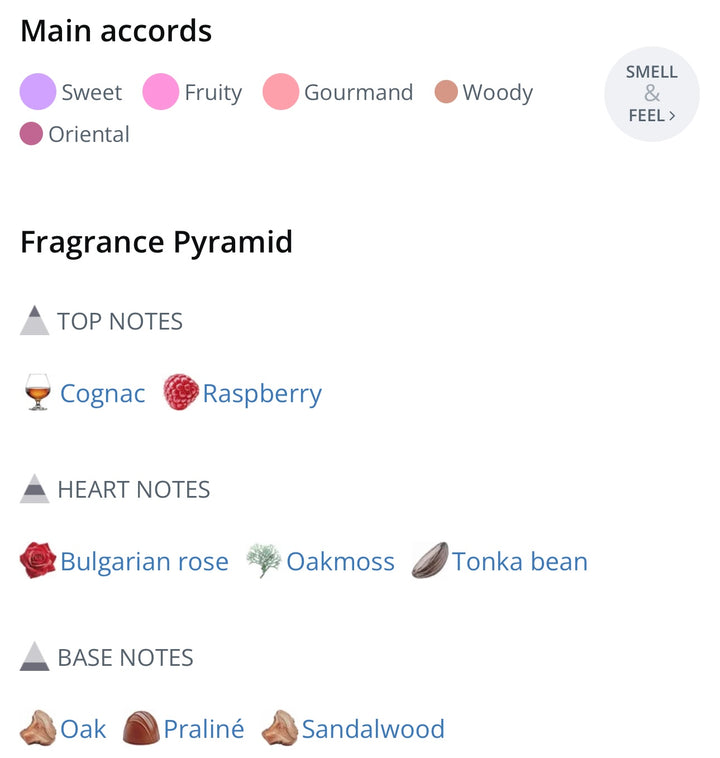Follow the Bulgarian rose link
720x758 pixels.
(x=144, y=561)
